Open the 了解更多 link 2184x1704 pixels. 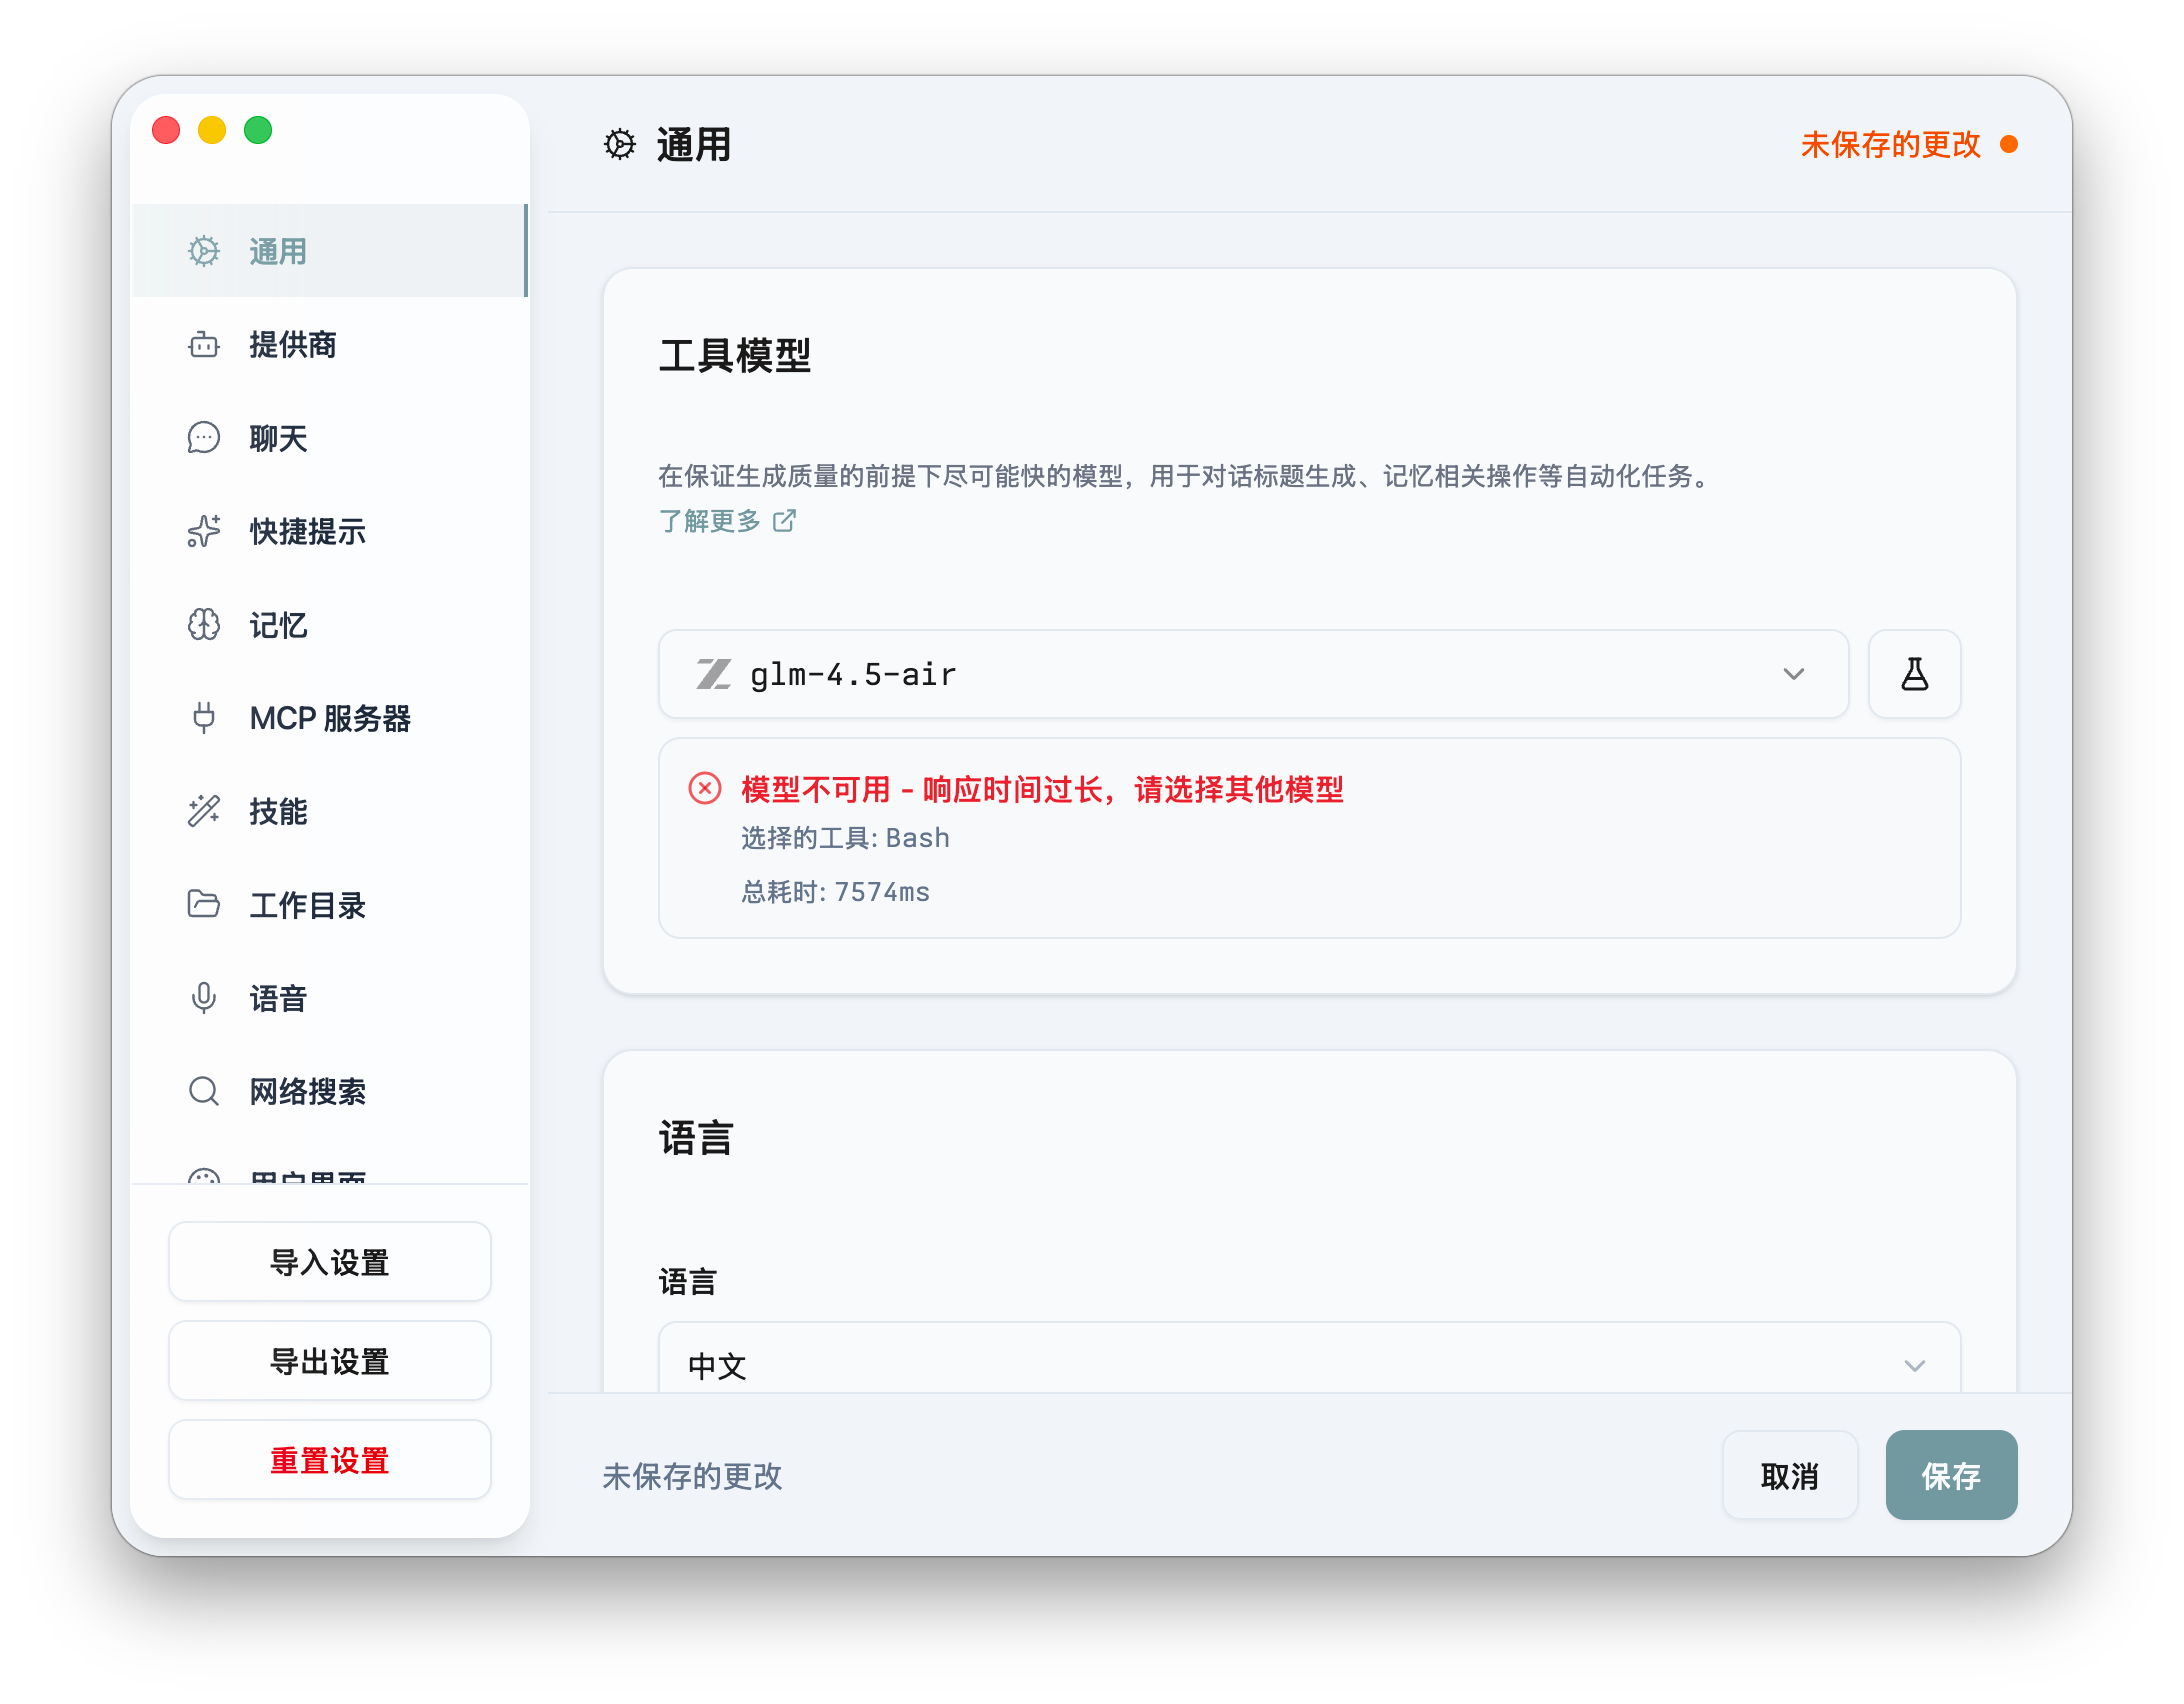point(712,521)
